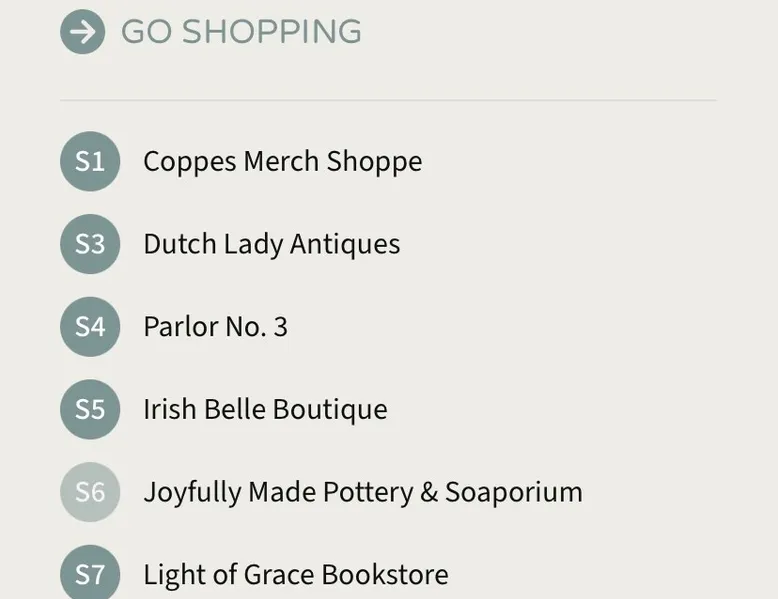The width and height of the screenshot is (778, 599).
Task: Select the faded S6 circle badge
Action: point(90,492)
